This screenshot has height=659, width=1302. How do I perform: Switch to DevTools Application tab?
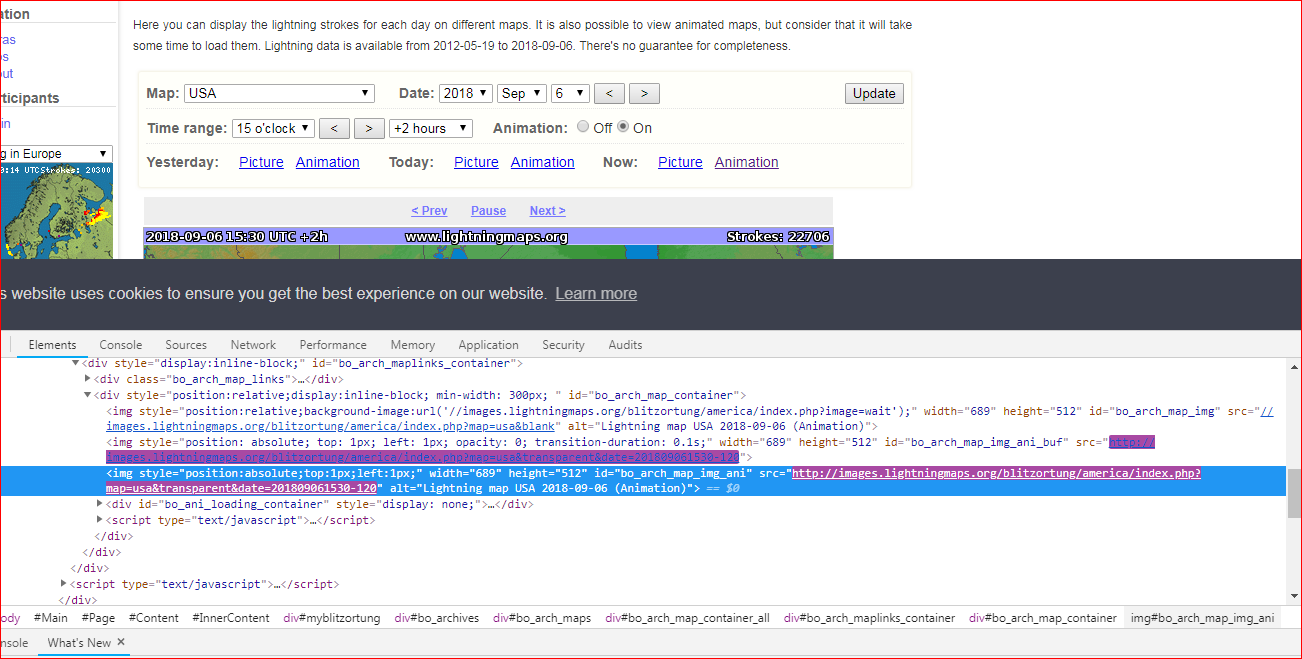pyautogui.click(x=488, y=345)
